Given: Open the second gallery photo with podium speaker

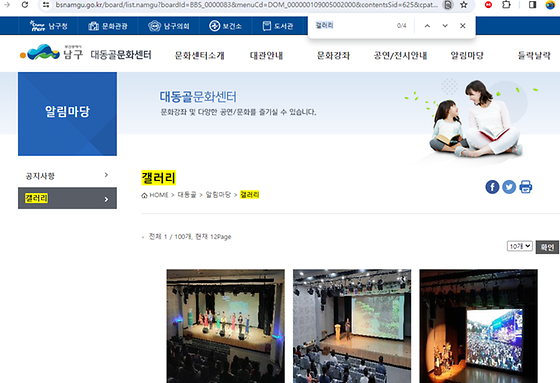Looking at the screenshot, I should pyautogui.click(x=352, y=326).
